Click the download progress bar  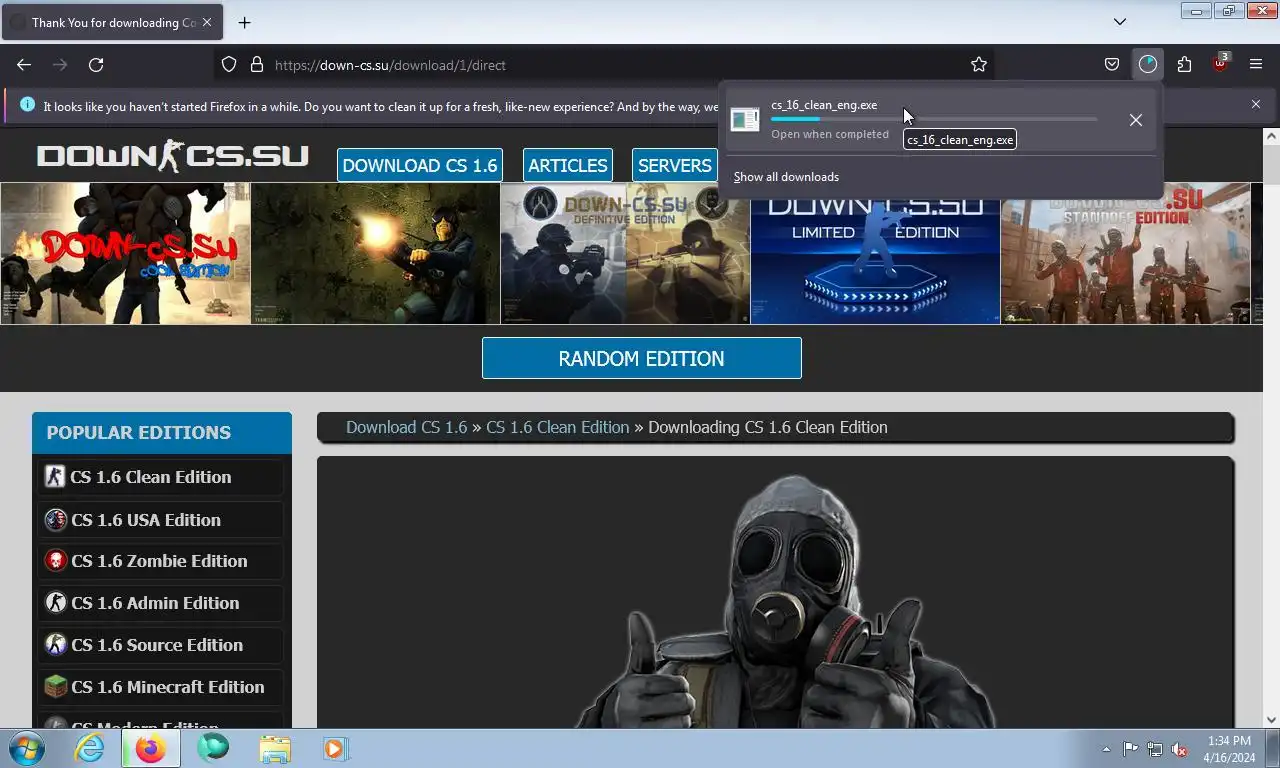click(x=934, y=119)
